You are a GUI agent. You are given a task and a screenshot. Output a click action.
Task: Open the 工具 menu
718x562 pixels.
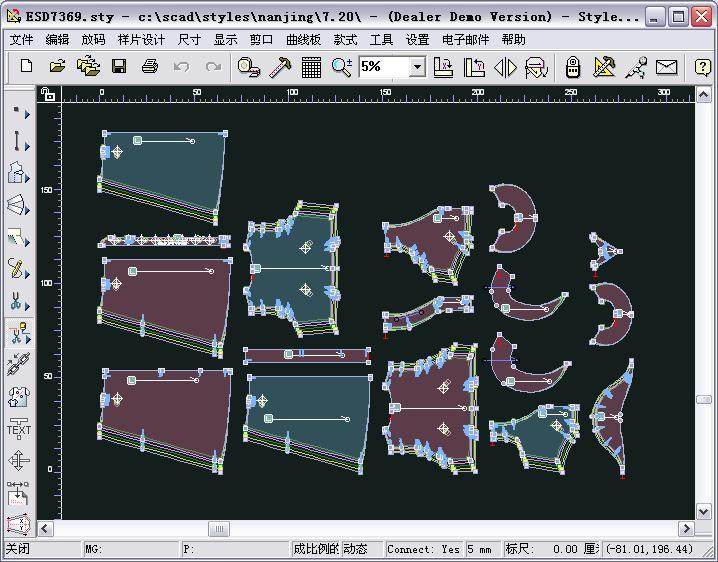[381, 40]
